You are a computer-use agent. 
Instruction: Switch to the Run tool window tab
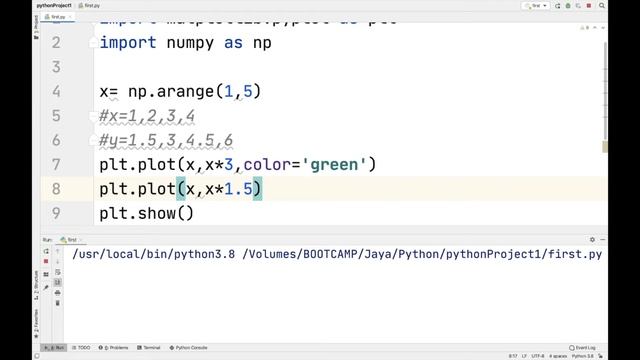pyautogui.click(x=54, y=348)
